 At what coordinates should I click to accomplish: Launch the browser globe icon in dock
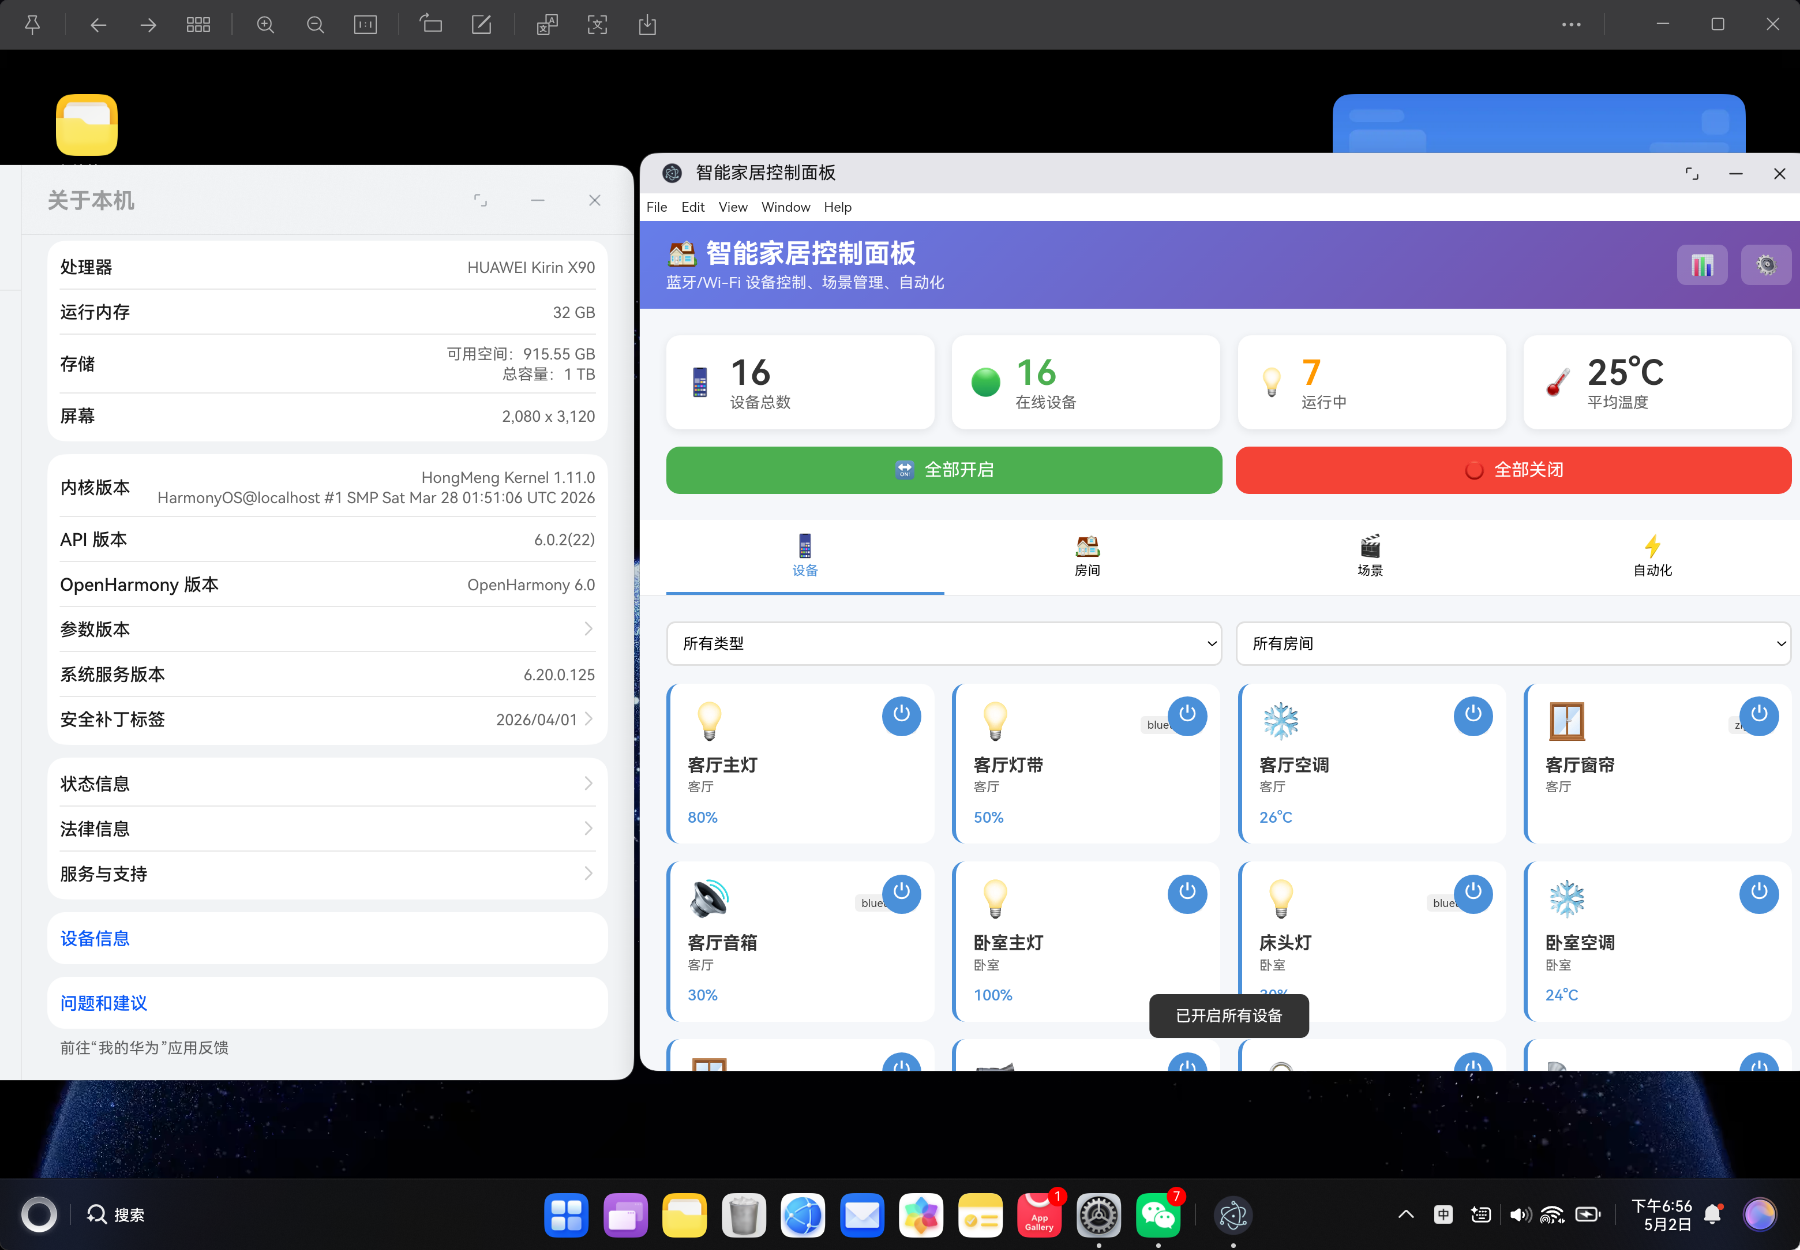tap(803, 1215)
